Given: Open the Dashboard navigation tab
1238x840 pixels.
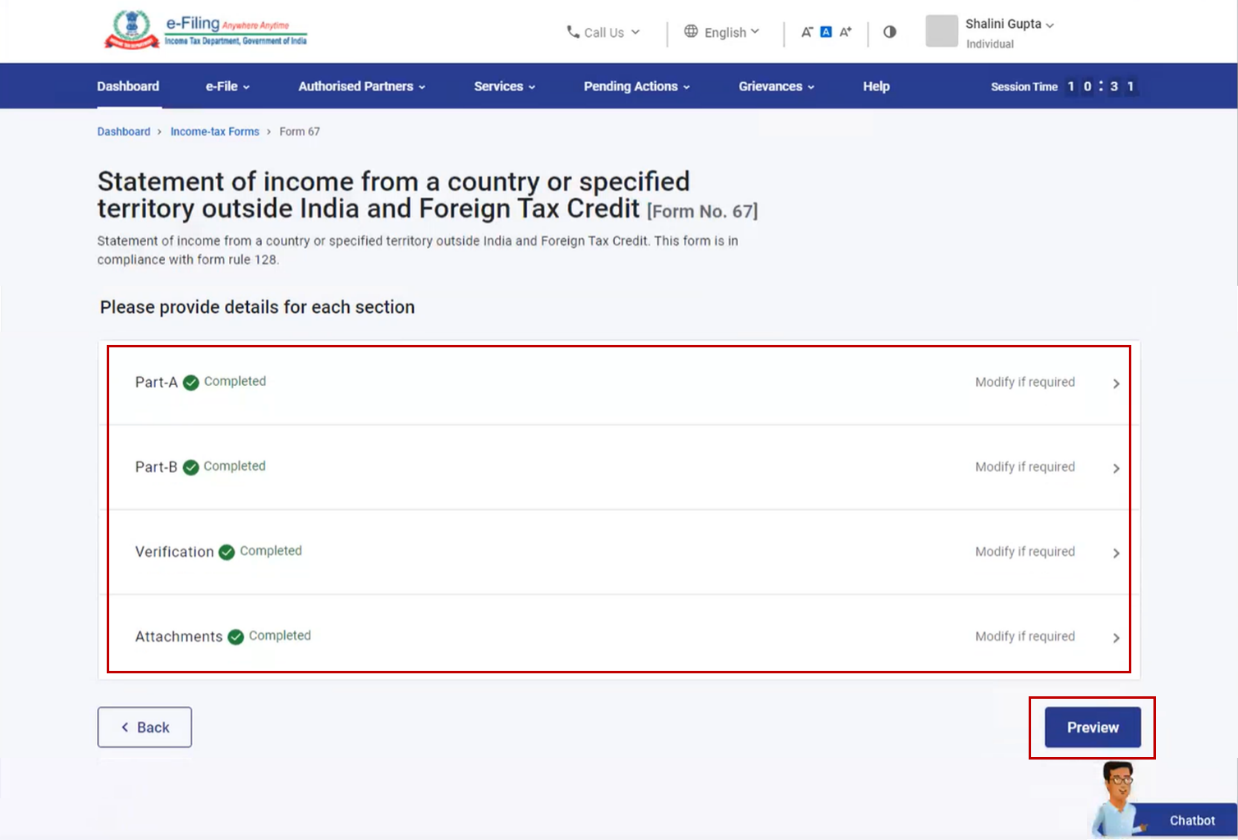Looking at the screenshot, I should 128,87.
